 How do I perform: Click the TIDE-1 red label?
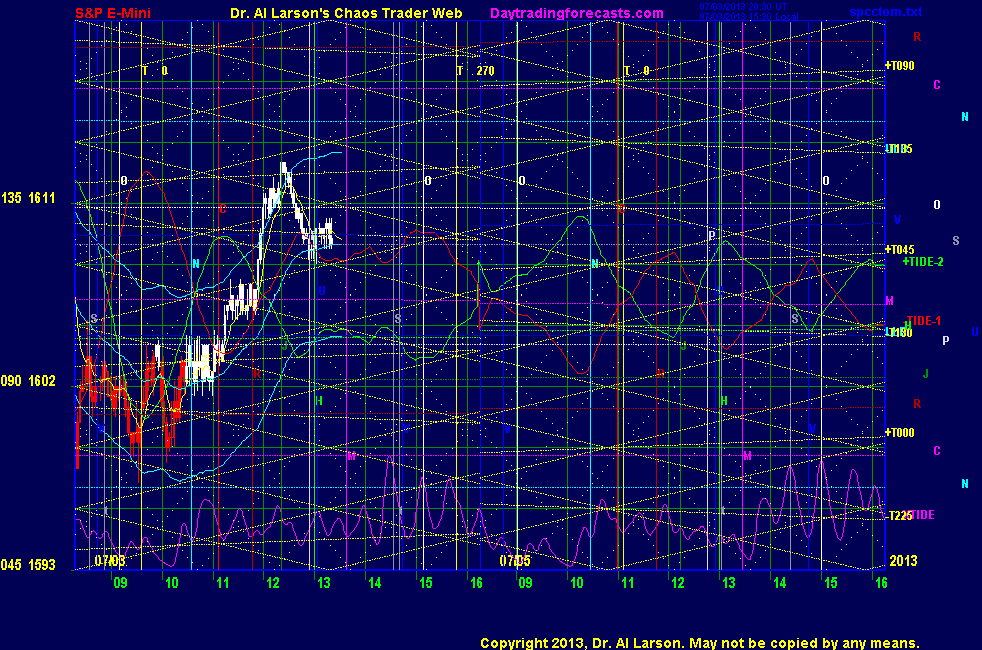(924, 321)
